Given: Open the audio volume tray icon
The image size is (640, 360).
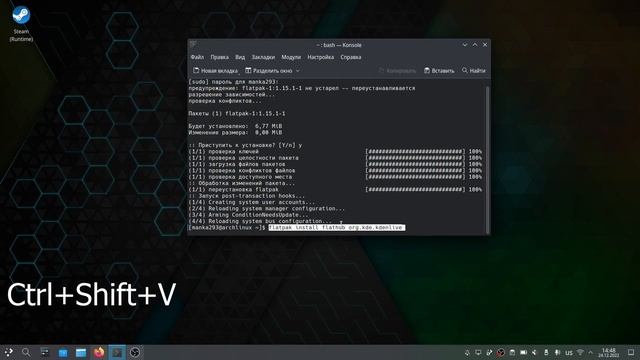Looking at the screenshot, I should (535, 352).
